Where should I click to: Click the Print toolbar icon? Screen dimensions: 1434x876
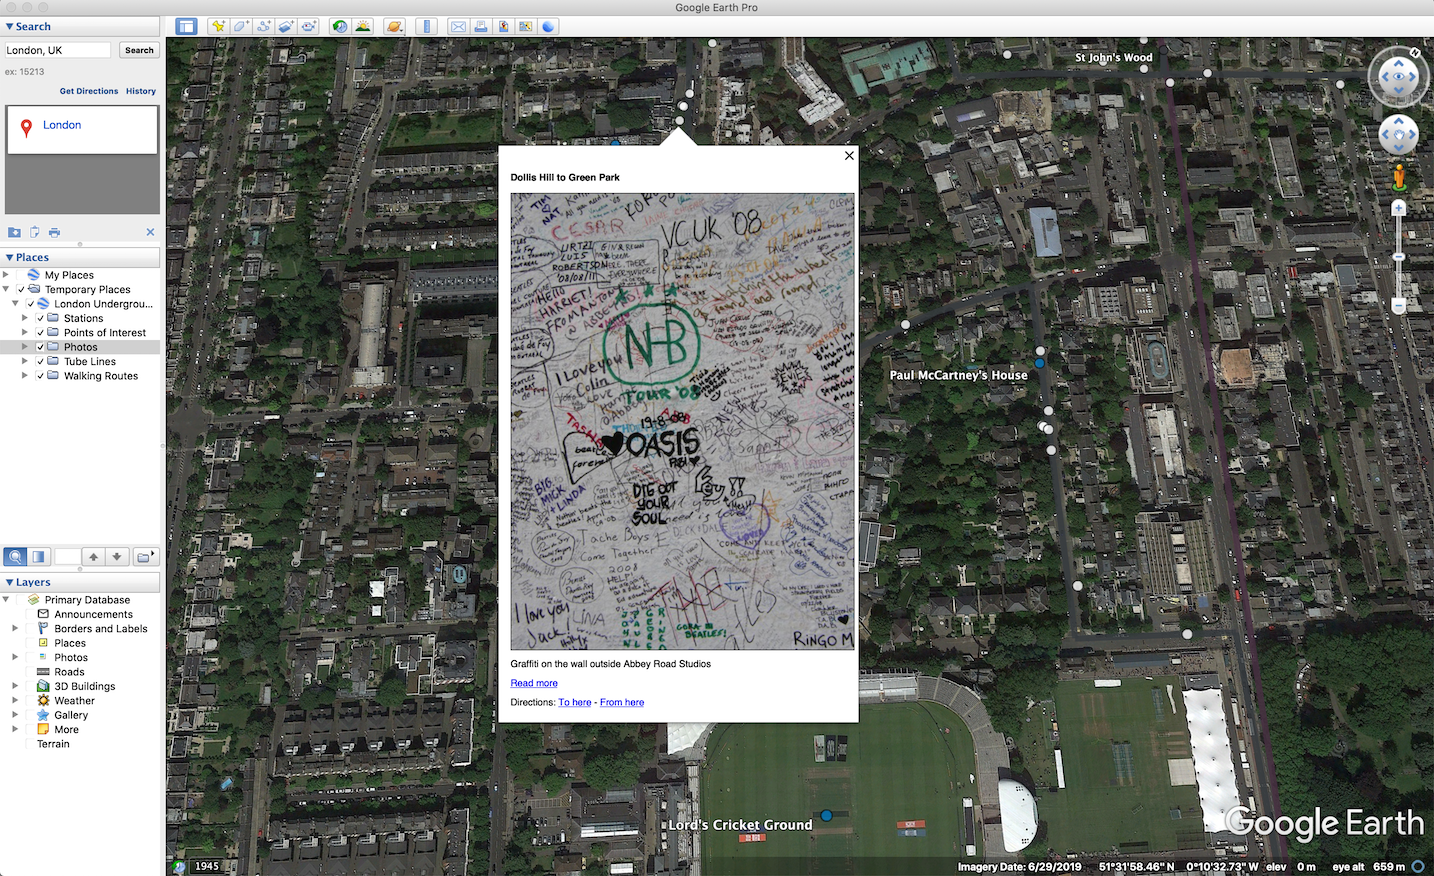point(481,26)
